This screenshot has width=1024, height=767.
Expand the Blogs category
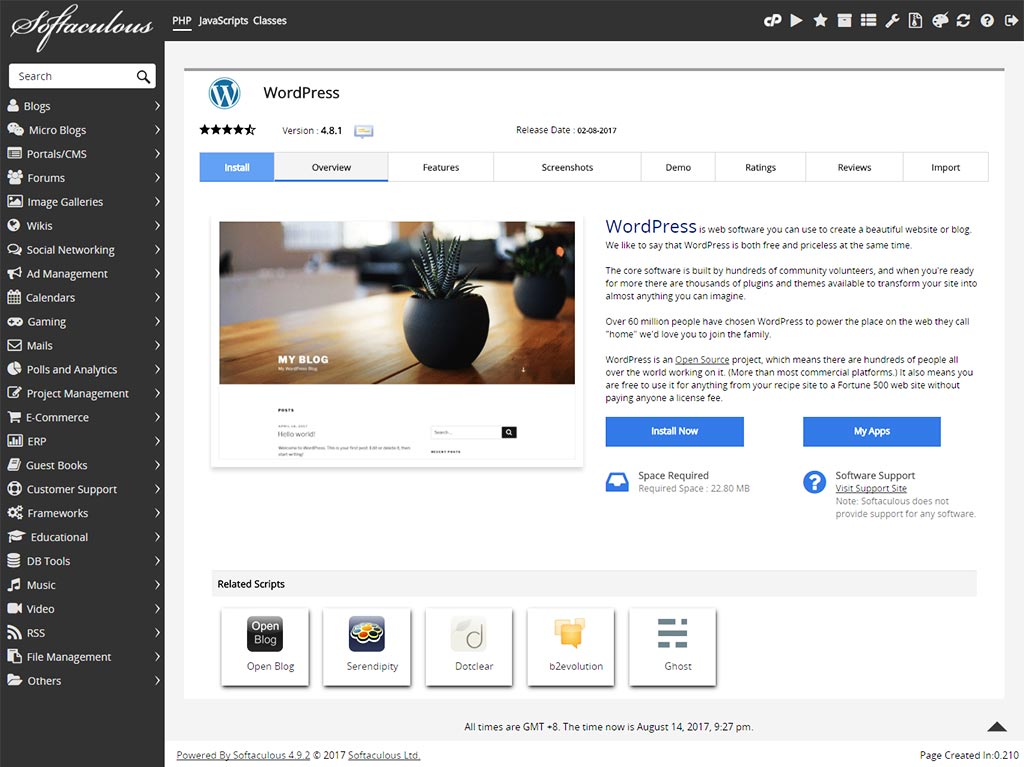82,106
